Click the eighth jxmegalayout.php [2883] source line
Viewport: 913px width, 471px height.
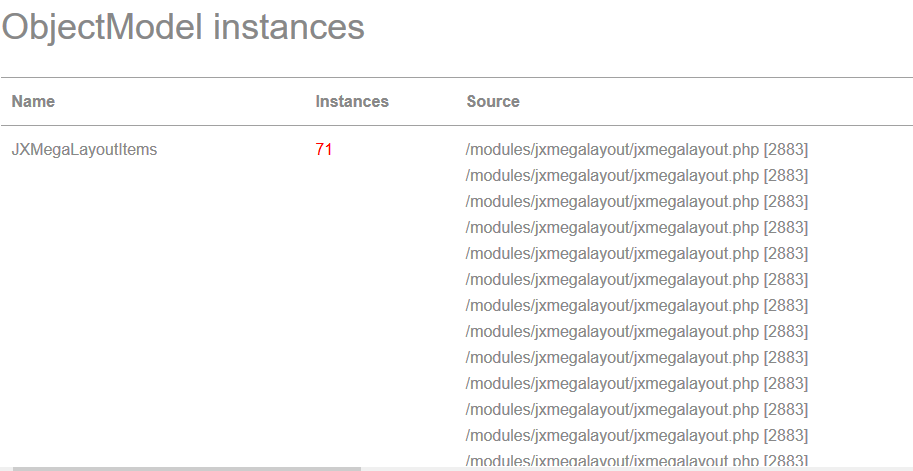pos(637,331)
